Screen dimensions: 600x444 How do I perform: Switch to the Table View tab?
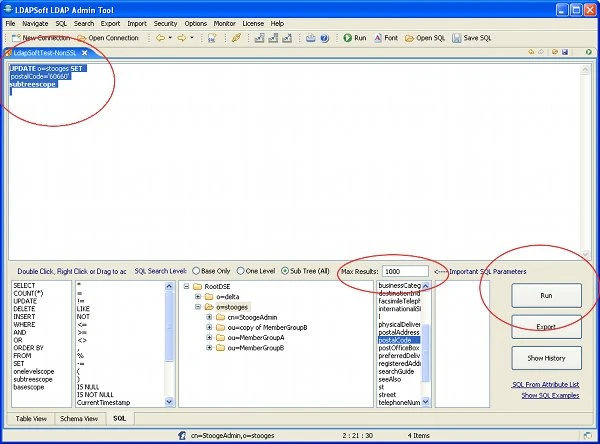tap(31, 419)
